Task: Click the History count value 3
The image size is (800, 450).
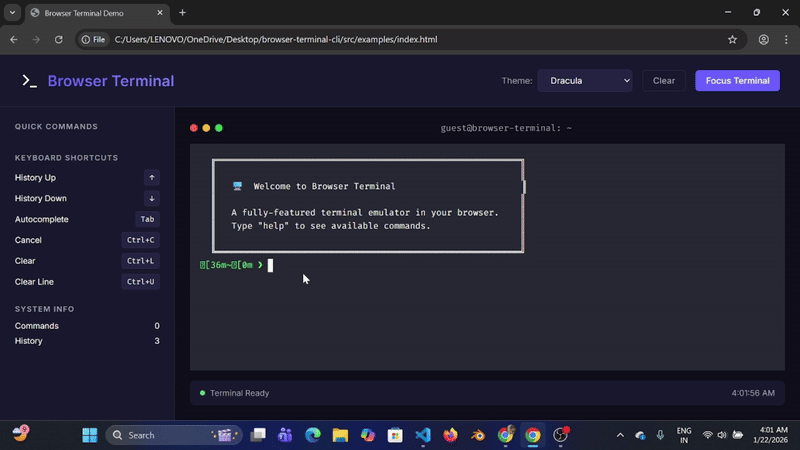Action: click(x=157, y=341)
